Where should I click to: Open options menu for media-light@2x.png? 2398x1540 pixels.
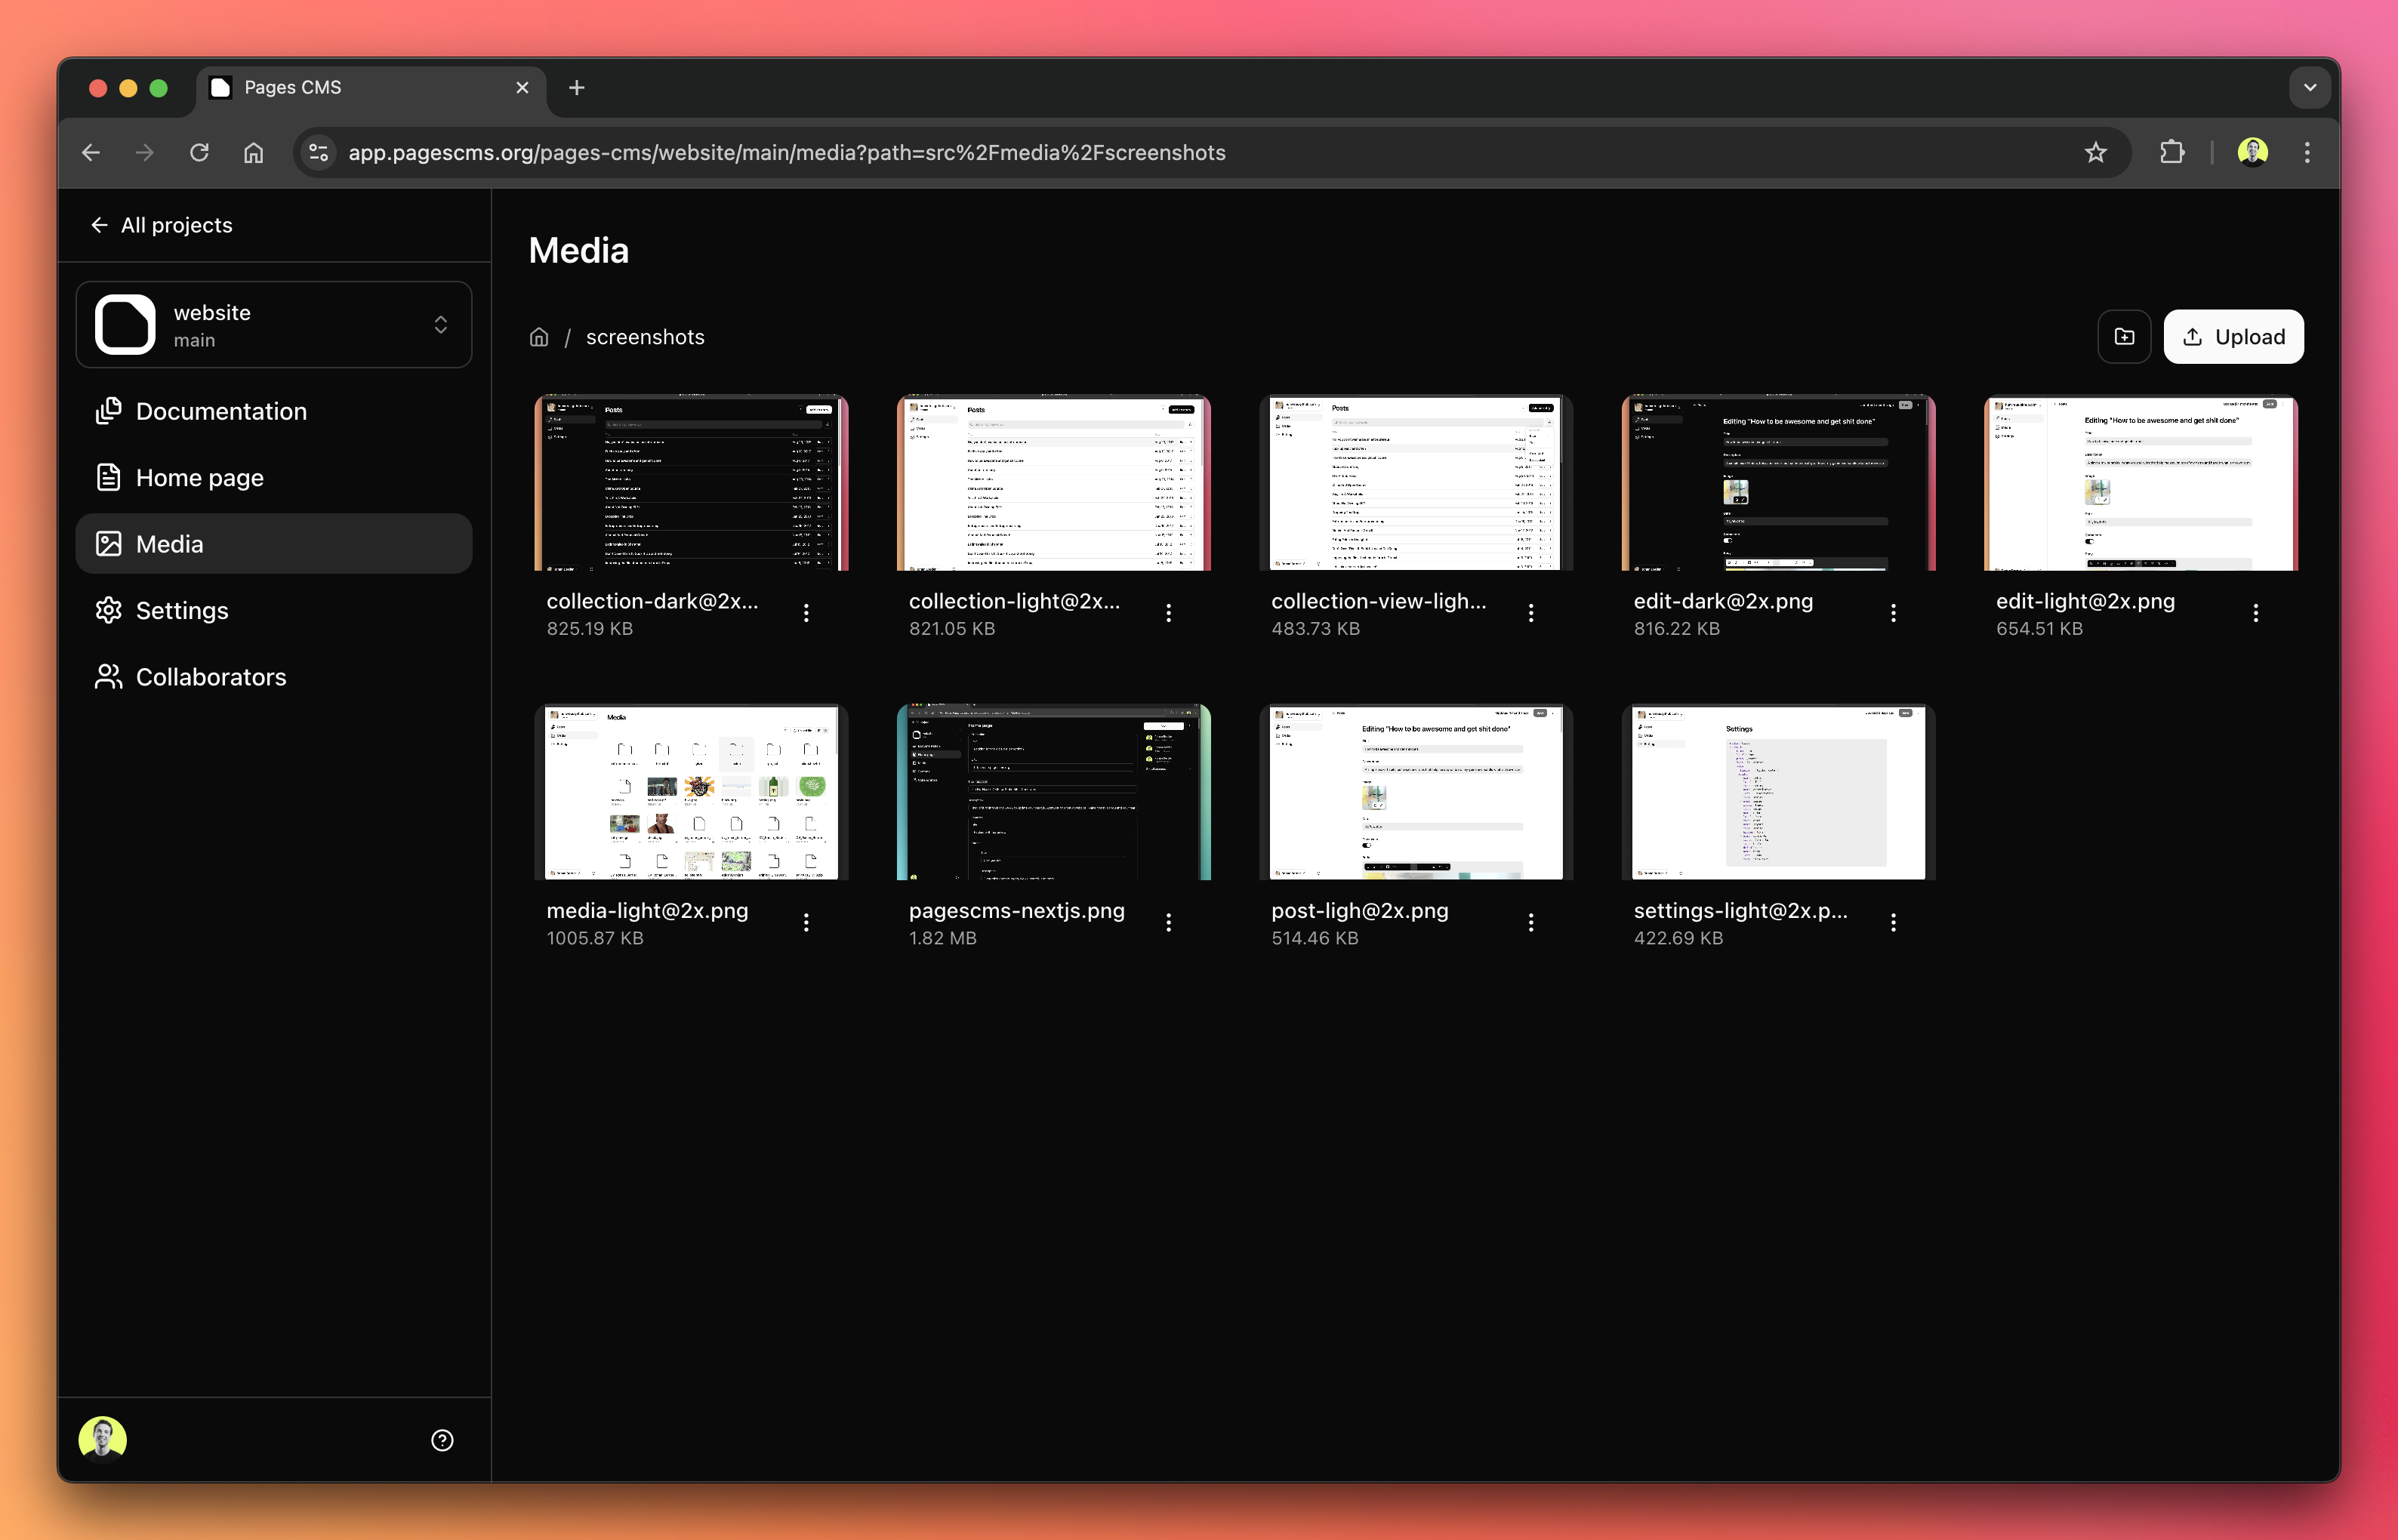(806, 922)
